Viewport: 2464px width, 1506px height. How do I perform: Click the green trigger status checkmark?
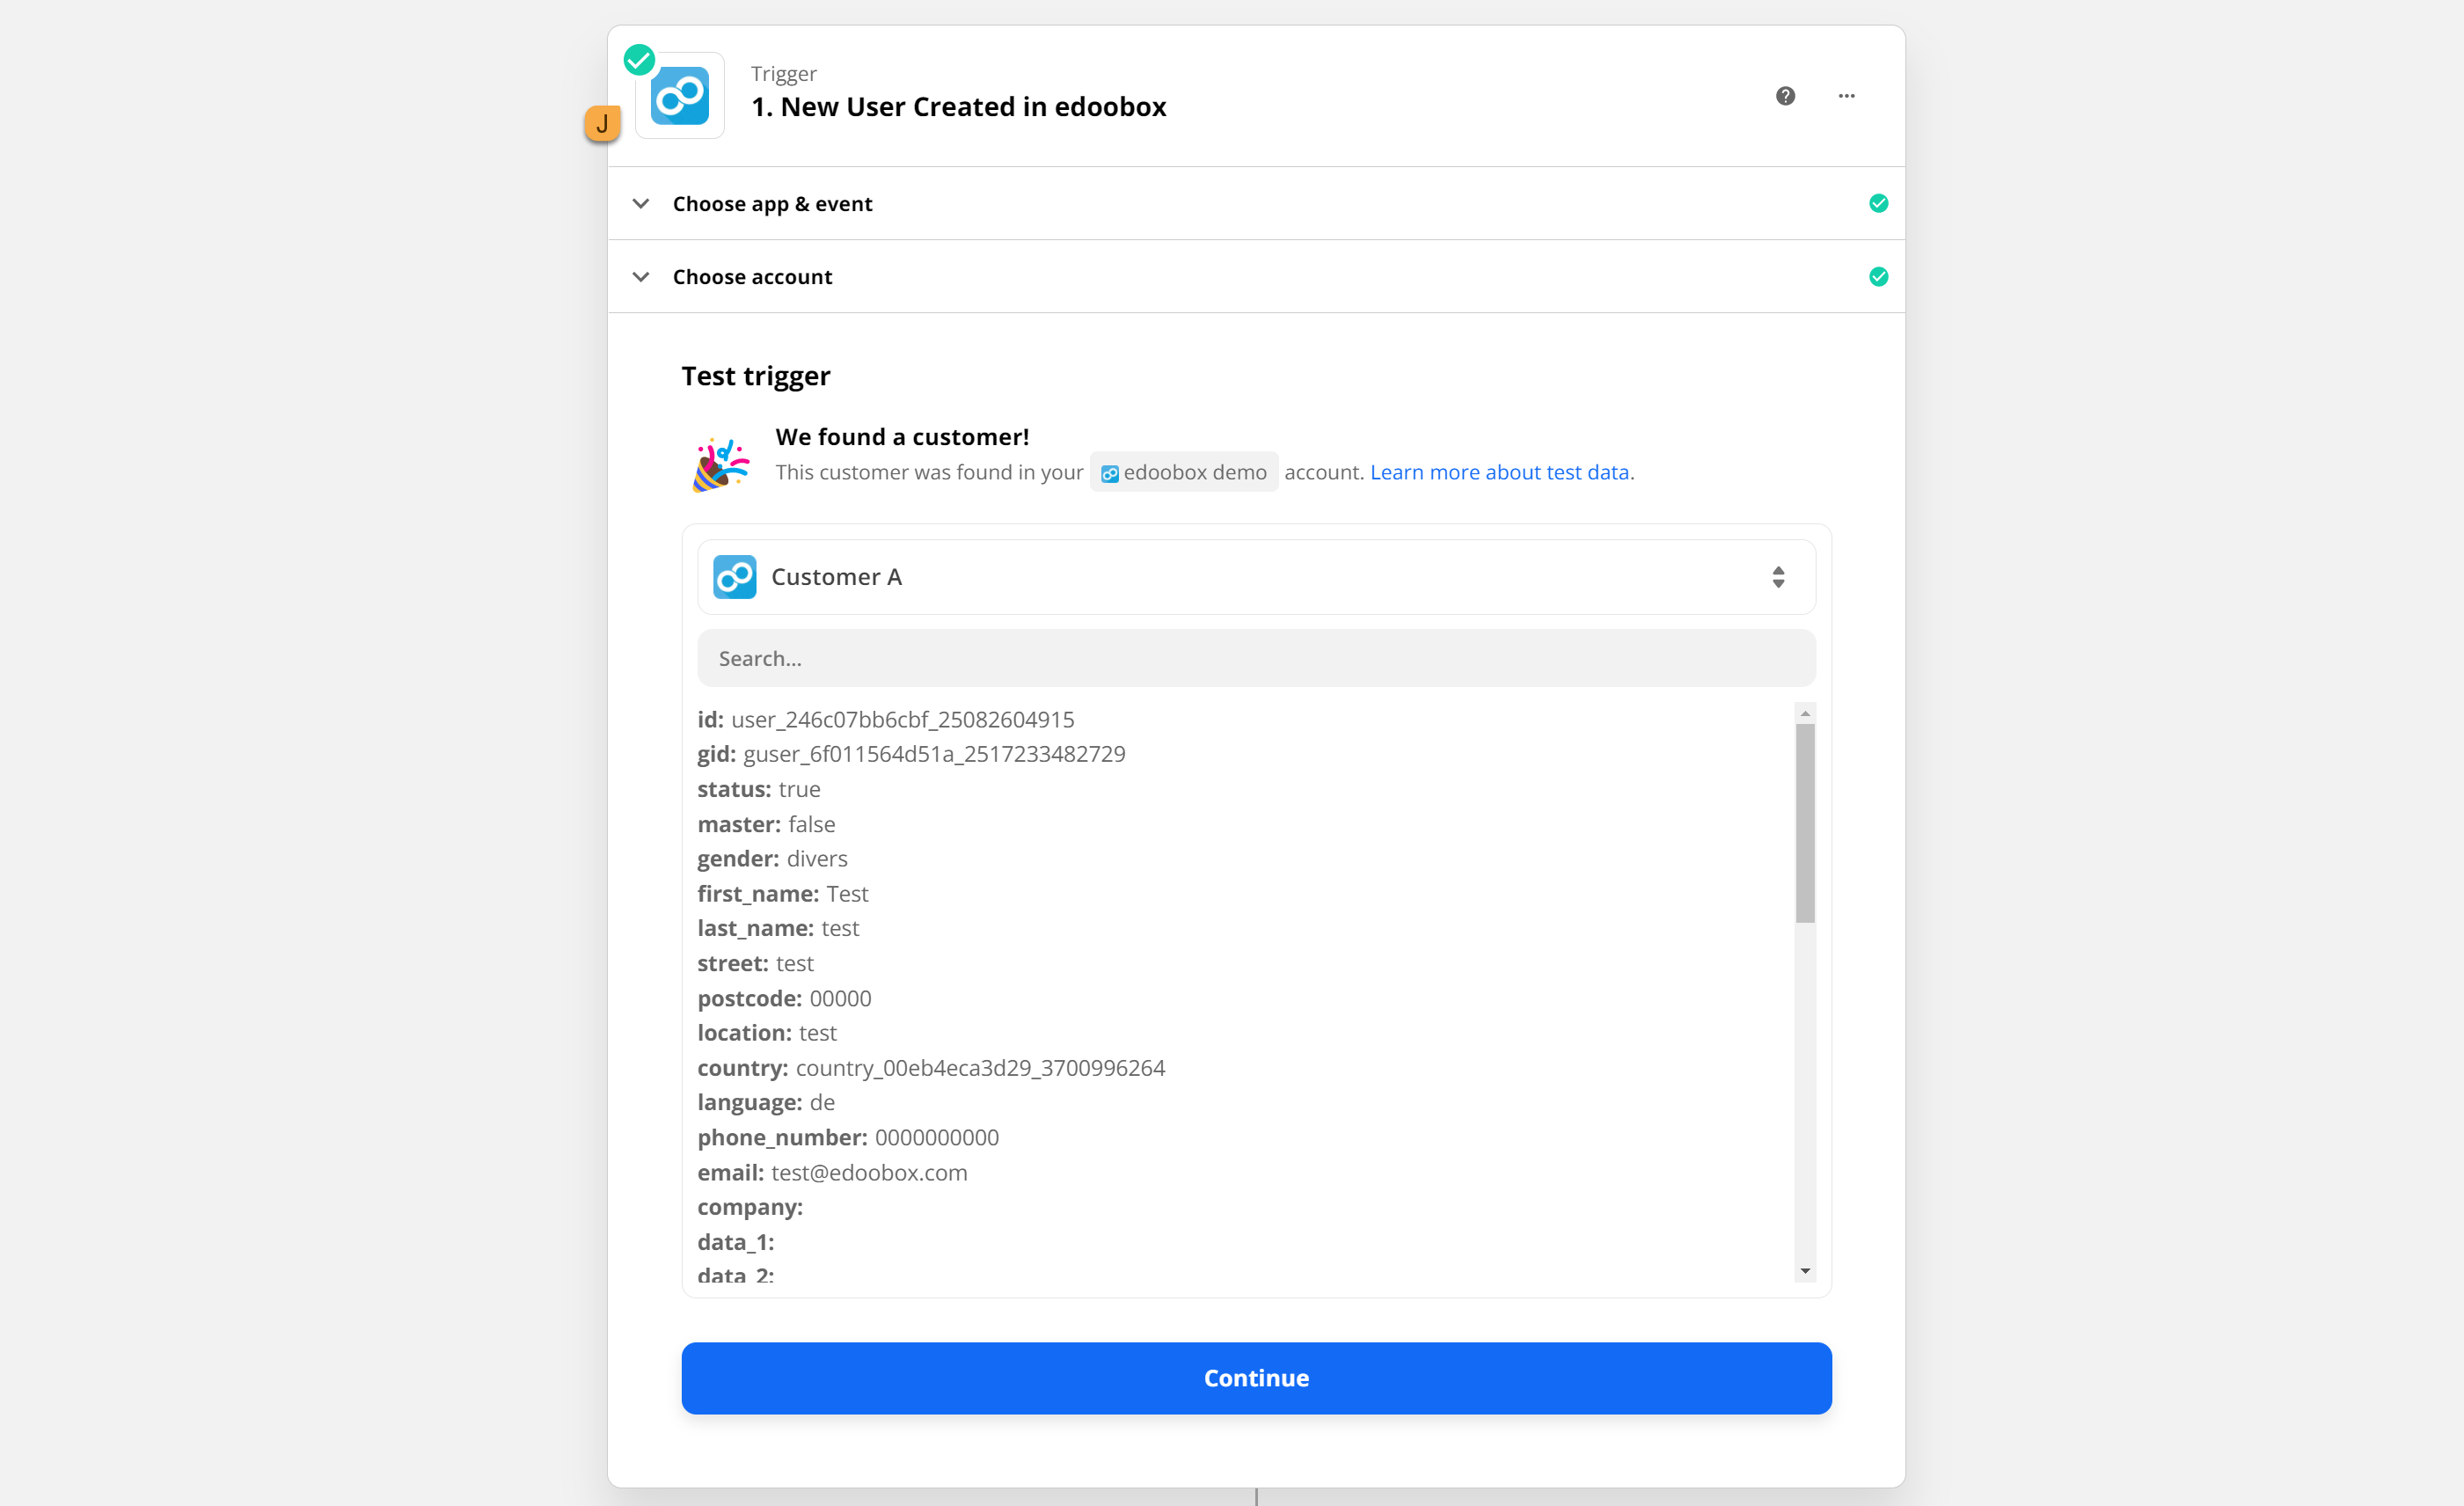(639, 60)
